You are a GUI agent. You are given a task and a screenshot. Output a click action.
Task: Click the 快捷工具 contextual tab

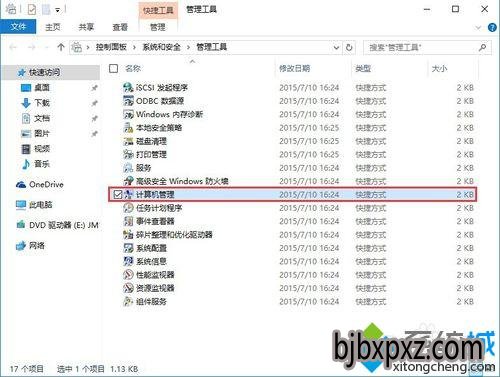click(158, 10)
